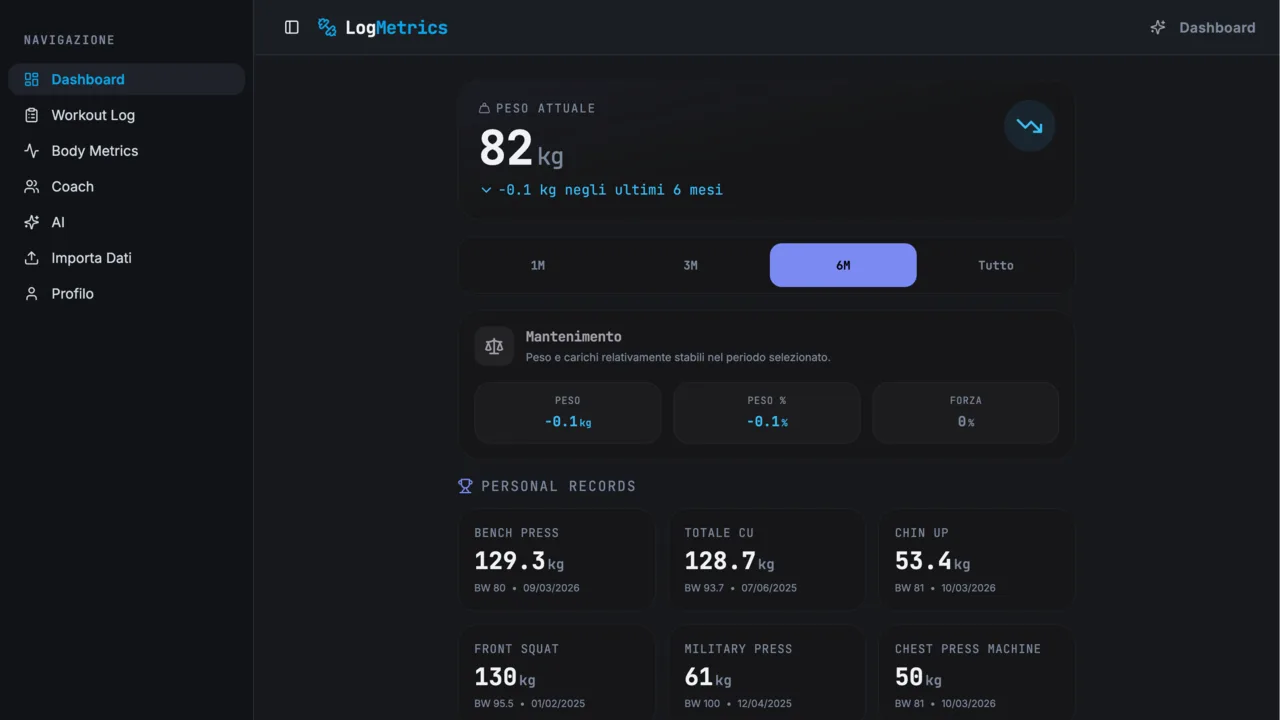Select the 1M time range

click(538, 265)
